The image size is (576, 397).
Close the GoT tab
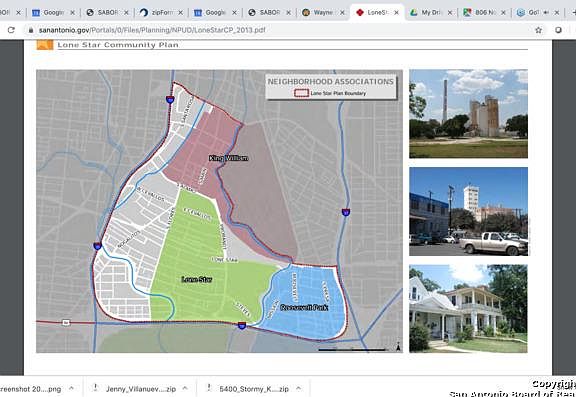click(557, 12)
